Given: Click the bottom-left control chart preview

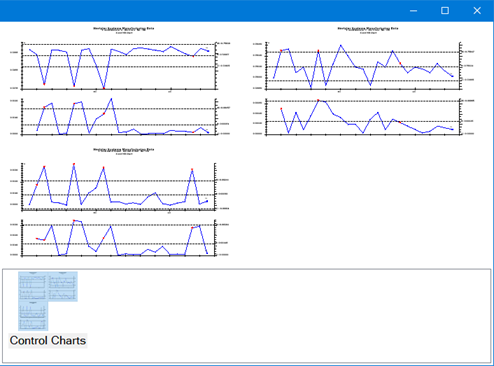Looking at the screenshot, I should tap(120, 203).
